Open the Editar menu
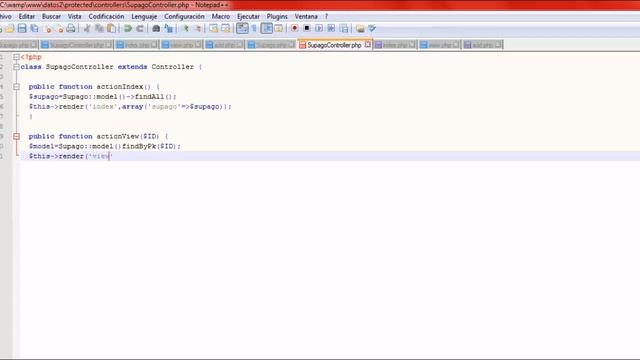The image size is (640, 360). [27, 16]
